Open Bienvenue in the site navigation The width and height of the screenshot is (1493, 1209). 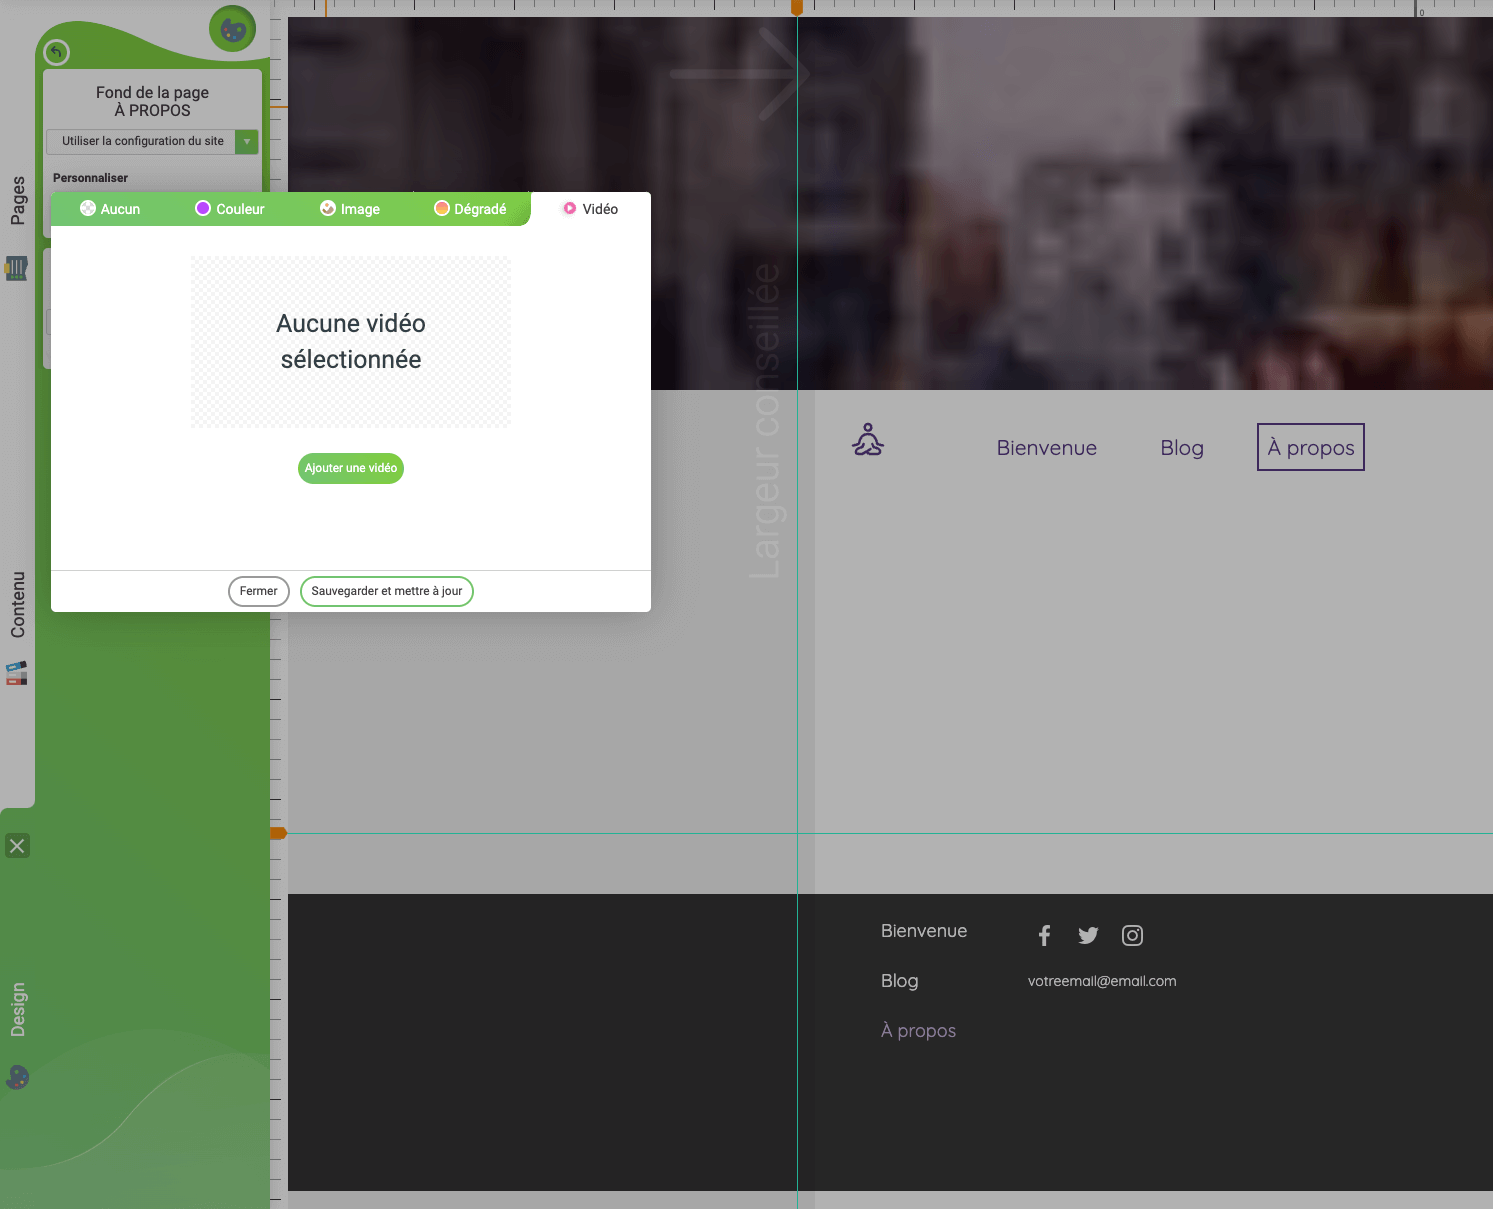click(x=1047, y=448)
